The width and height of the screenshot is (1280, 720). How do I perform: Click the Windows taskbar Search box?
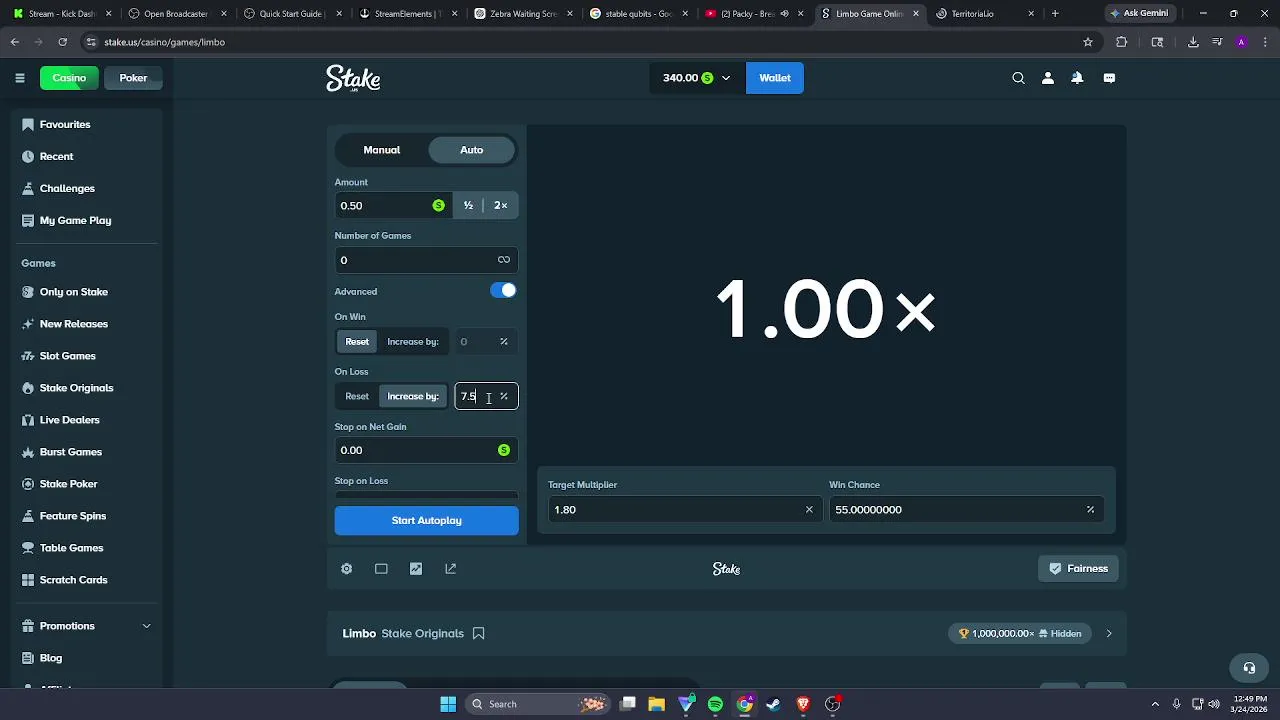[x=538, y=704]
